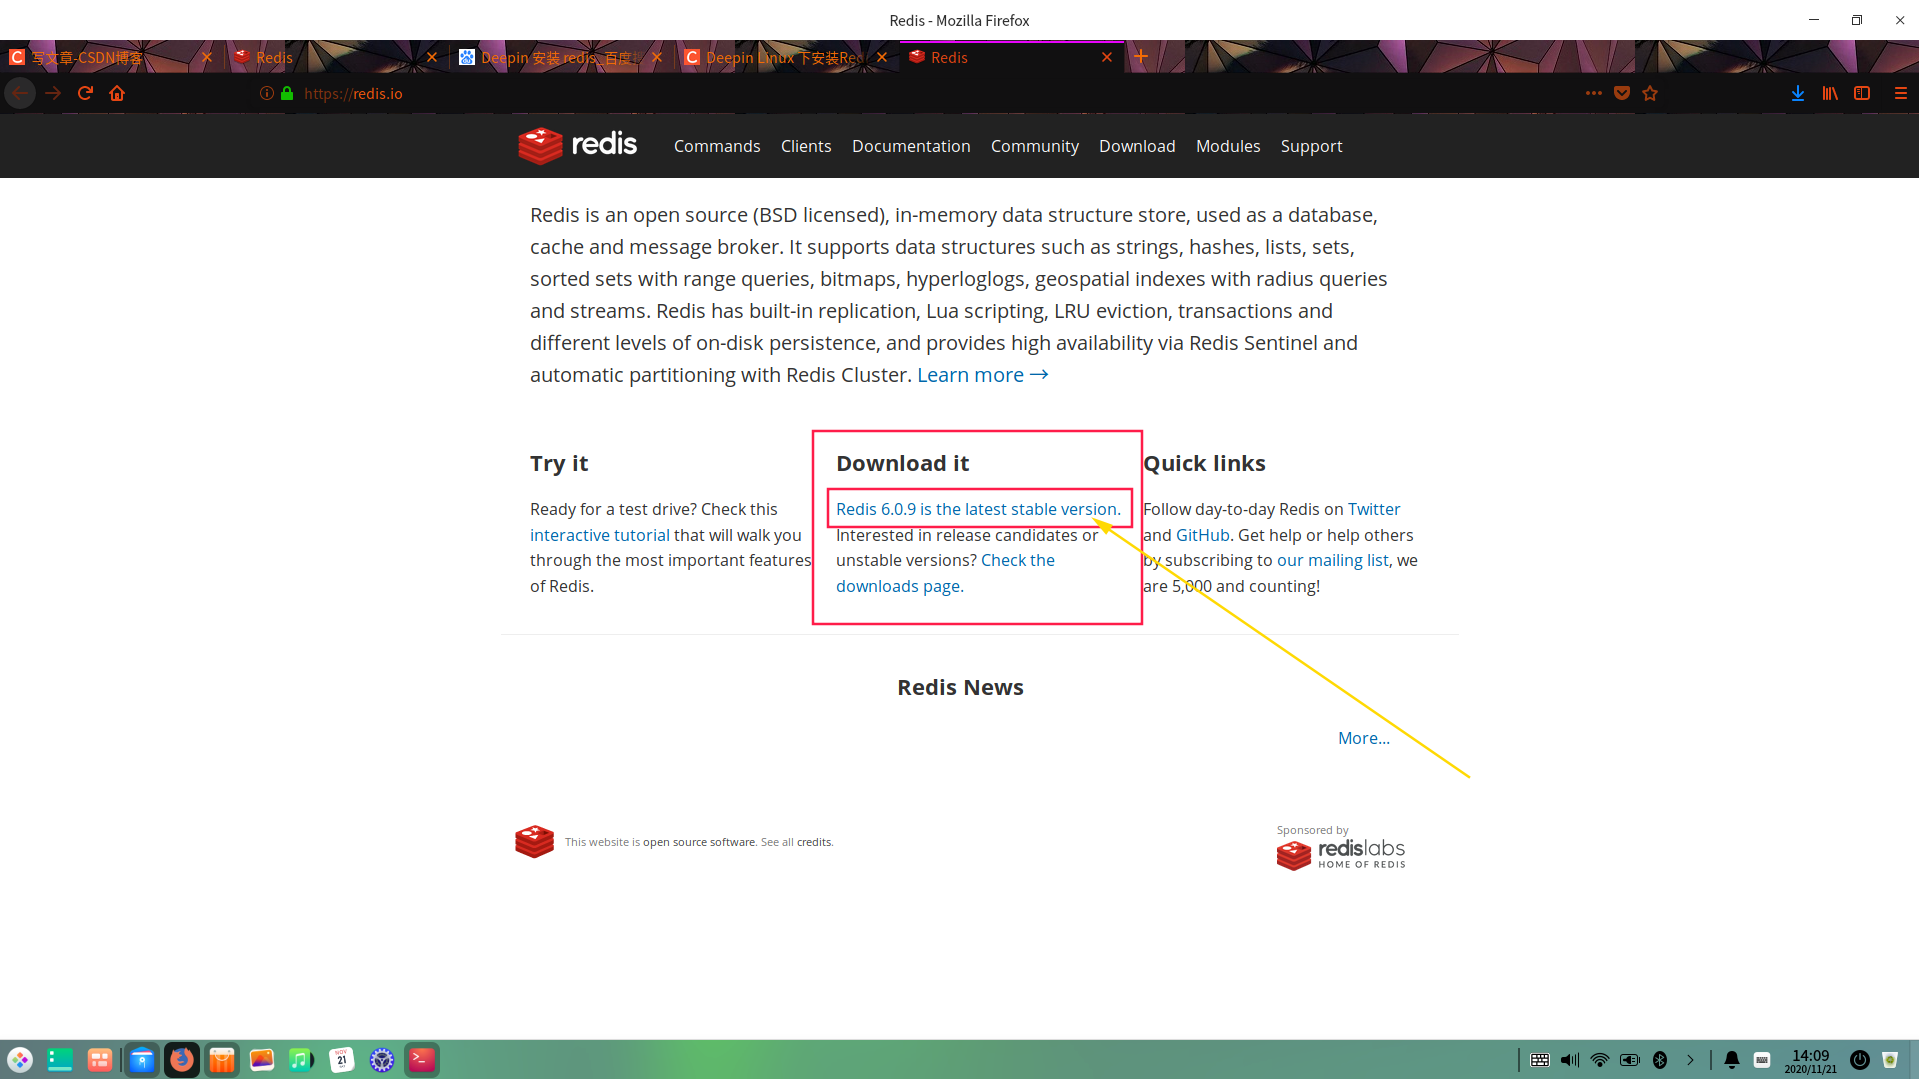The width and height of the screenshot is (1919, 1079).
Task: Close the active Redis tab
Action: (x=1107, y=57)
